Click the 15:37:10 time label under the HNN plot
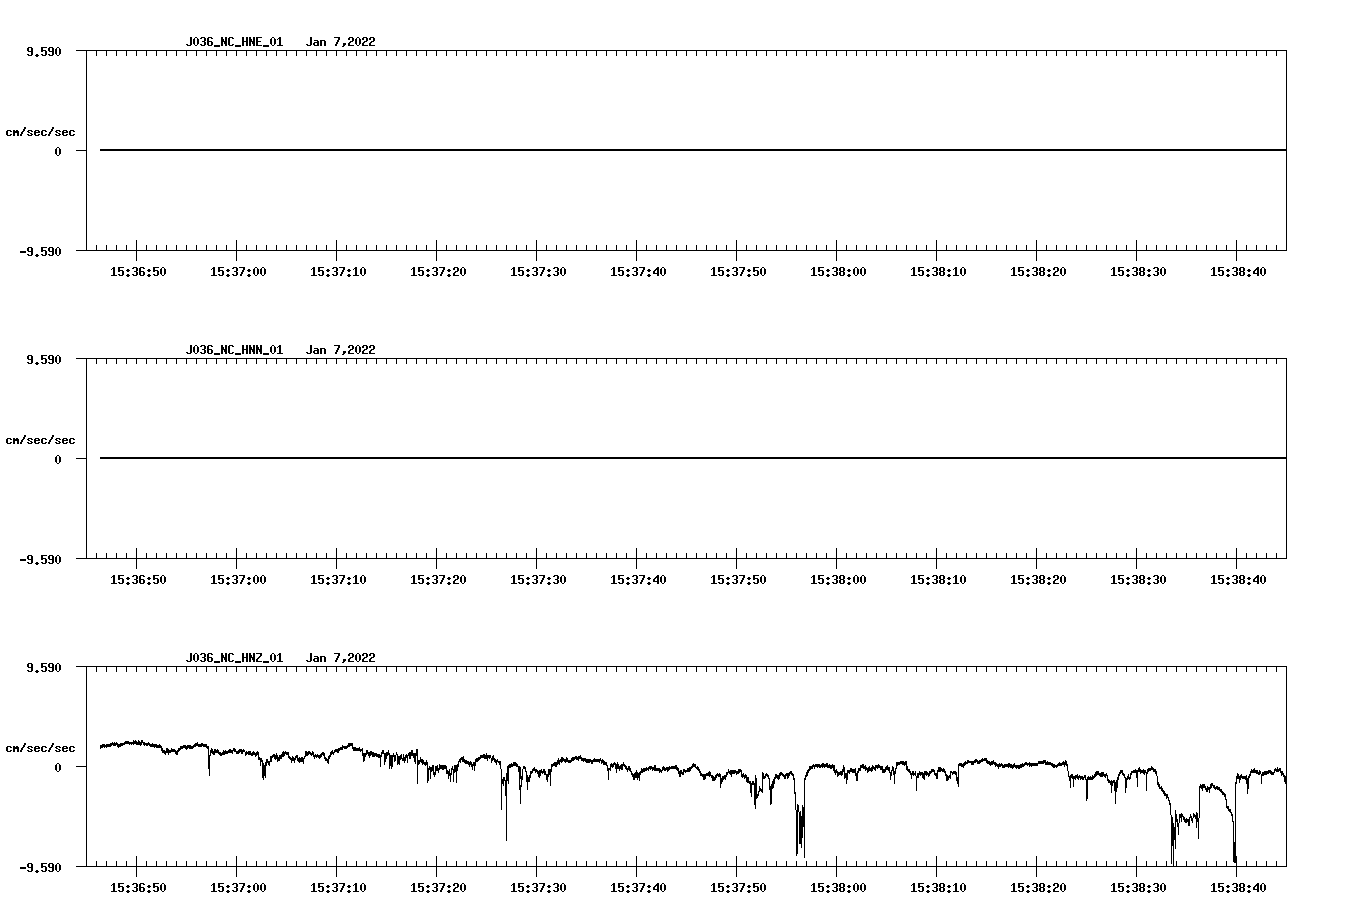The width and height of the screenshot is (1358, 924). coord(338,580)
